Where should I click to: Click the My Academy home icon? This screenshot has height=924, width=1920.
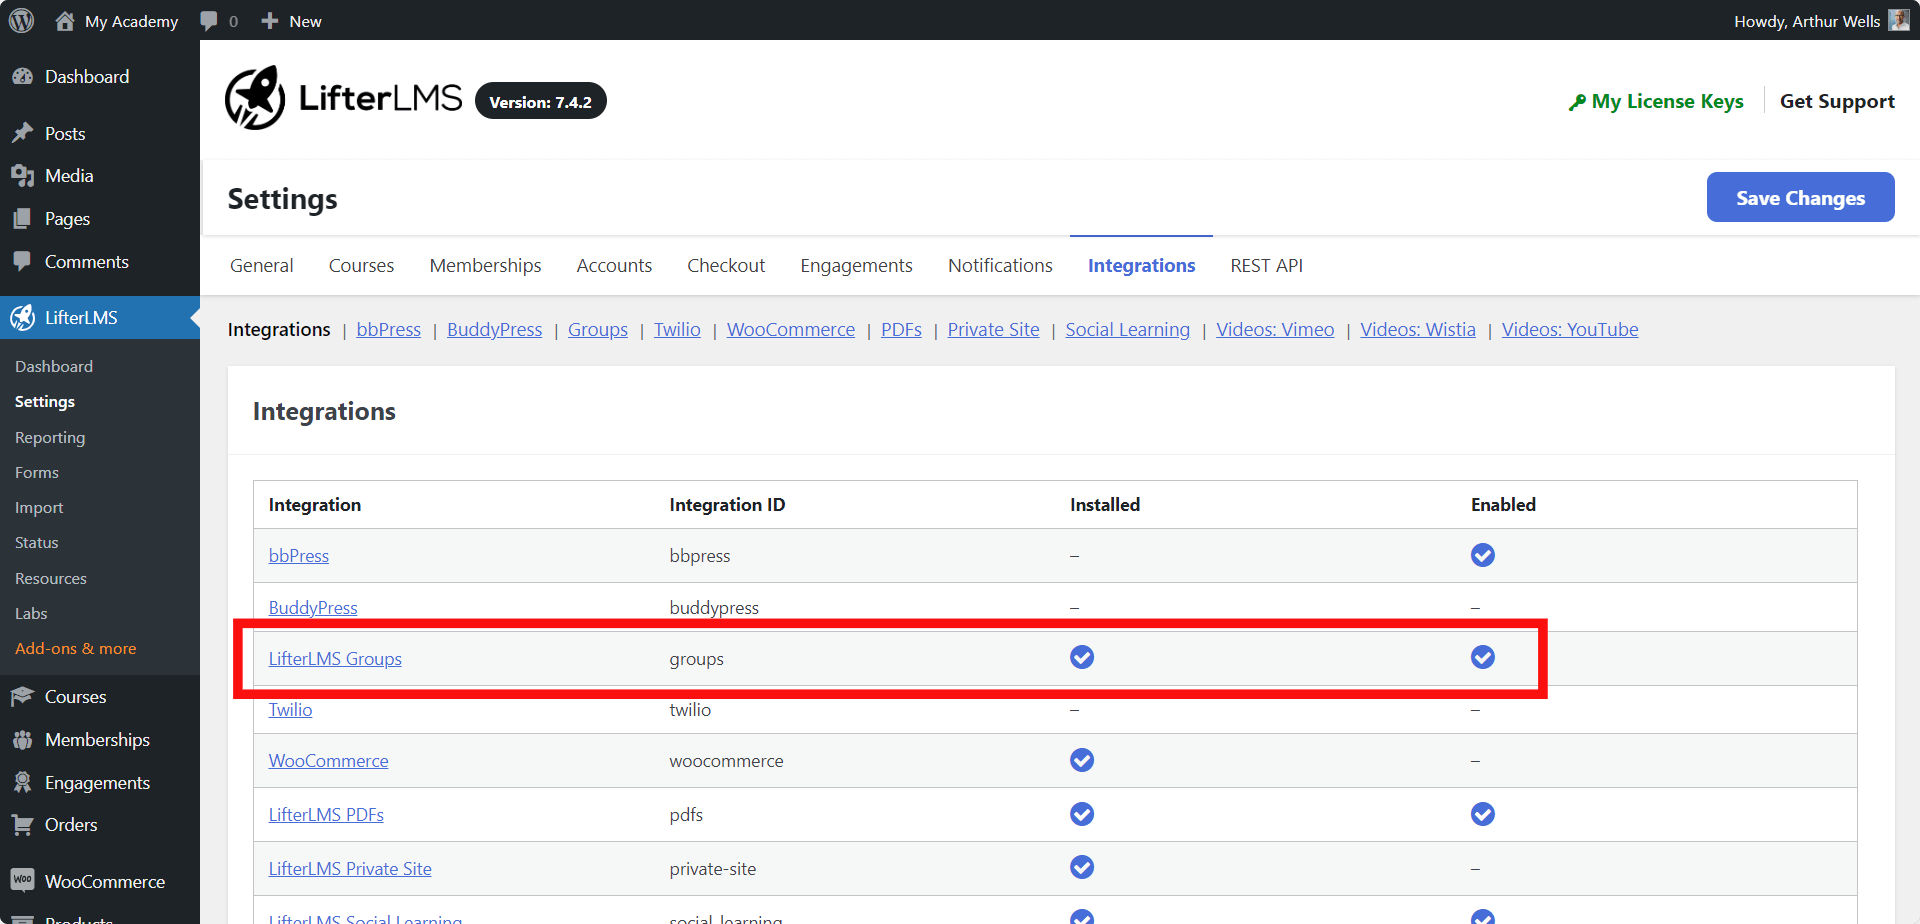click(x=65, y=21)
